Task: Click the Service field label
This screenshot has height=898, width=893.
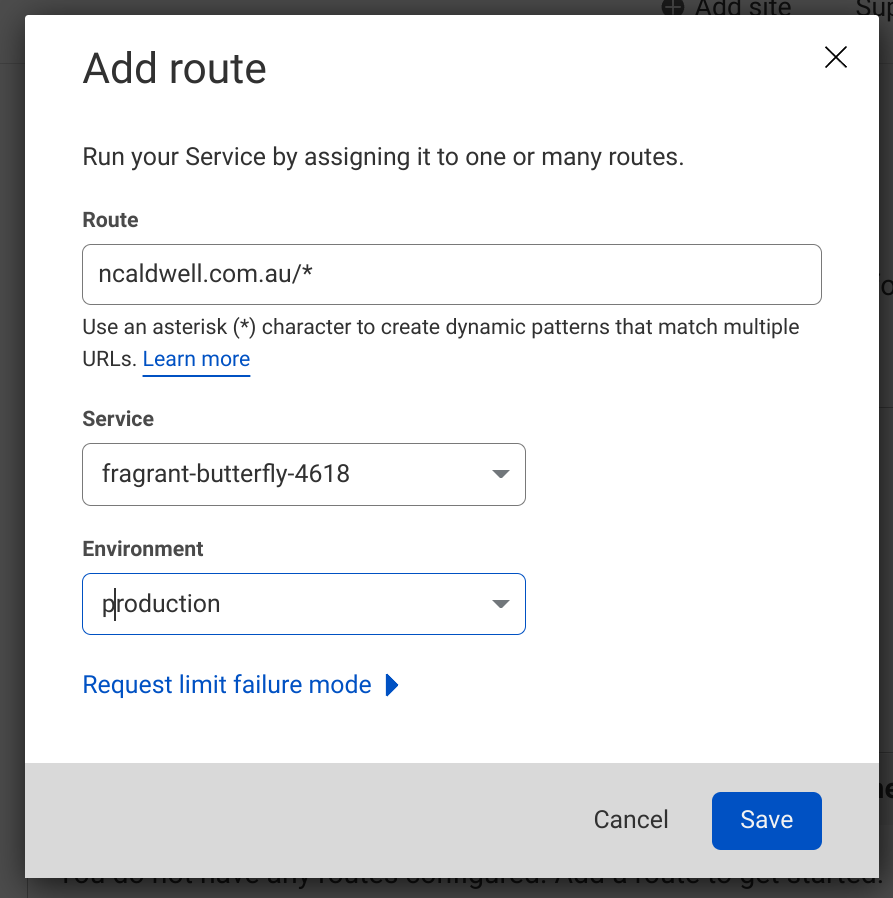Action: pyautogui.click(x=118, y=419)
